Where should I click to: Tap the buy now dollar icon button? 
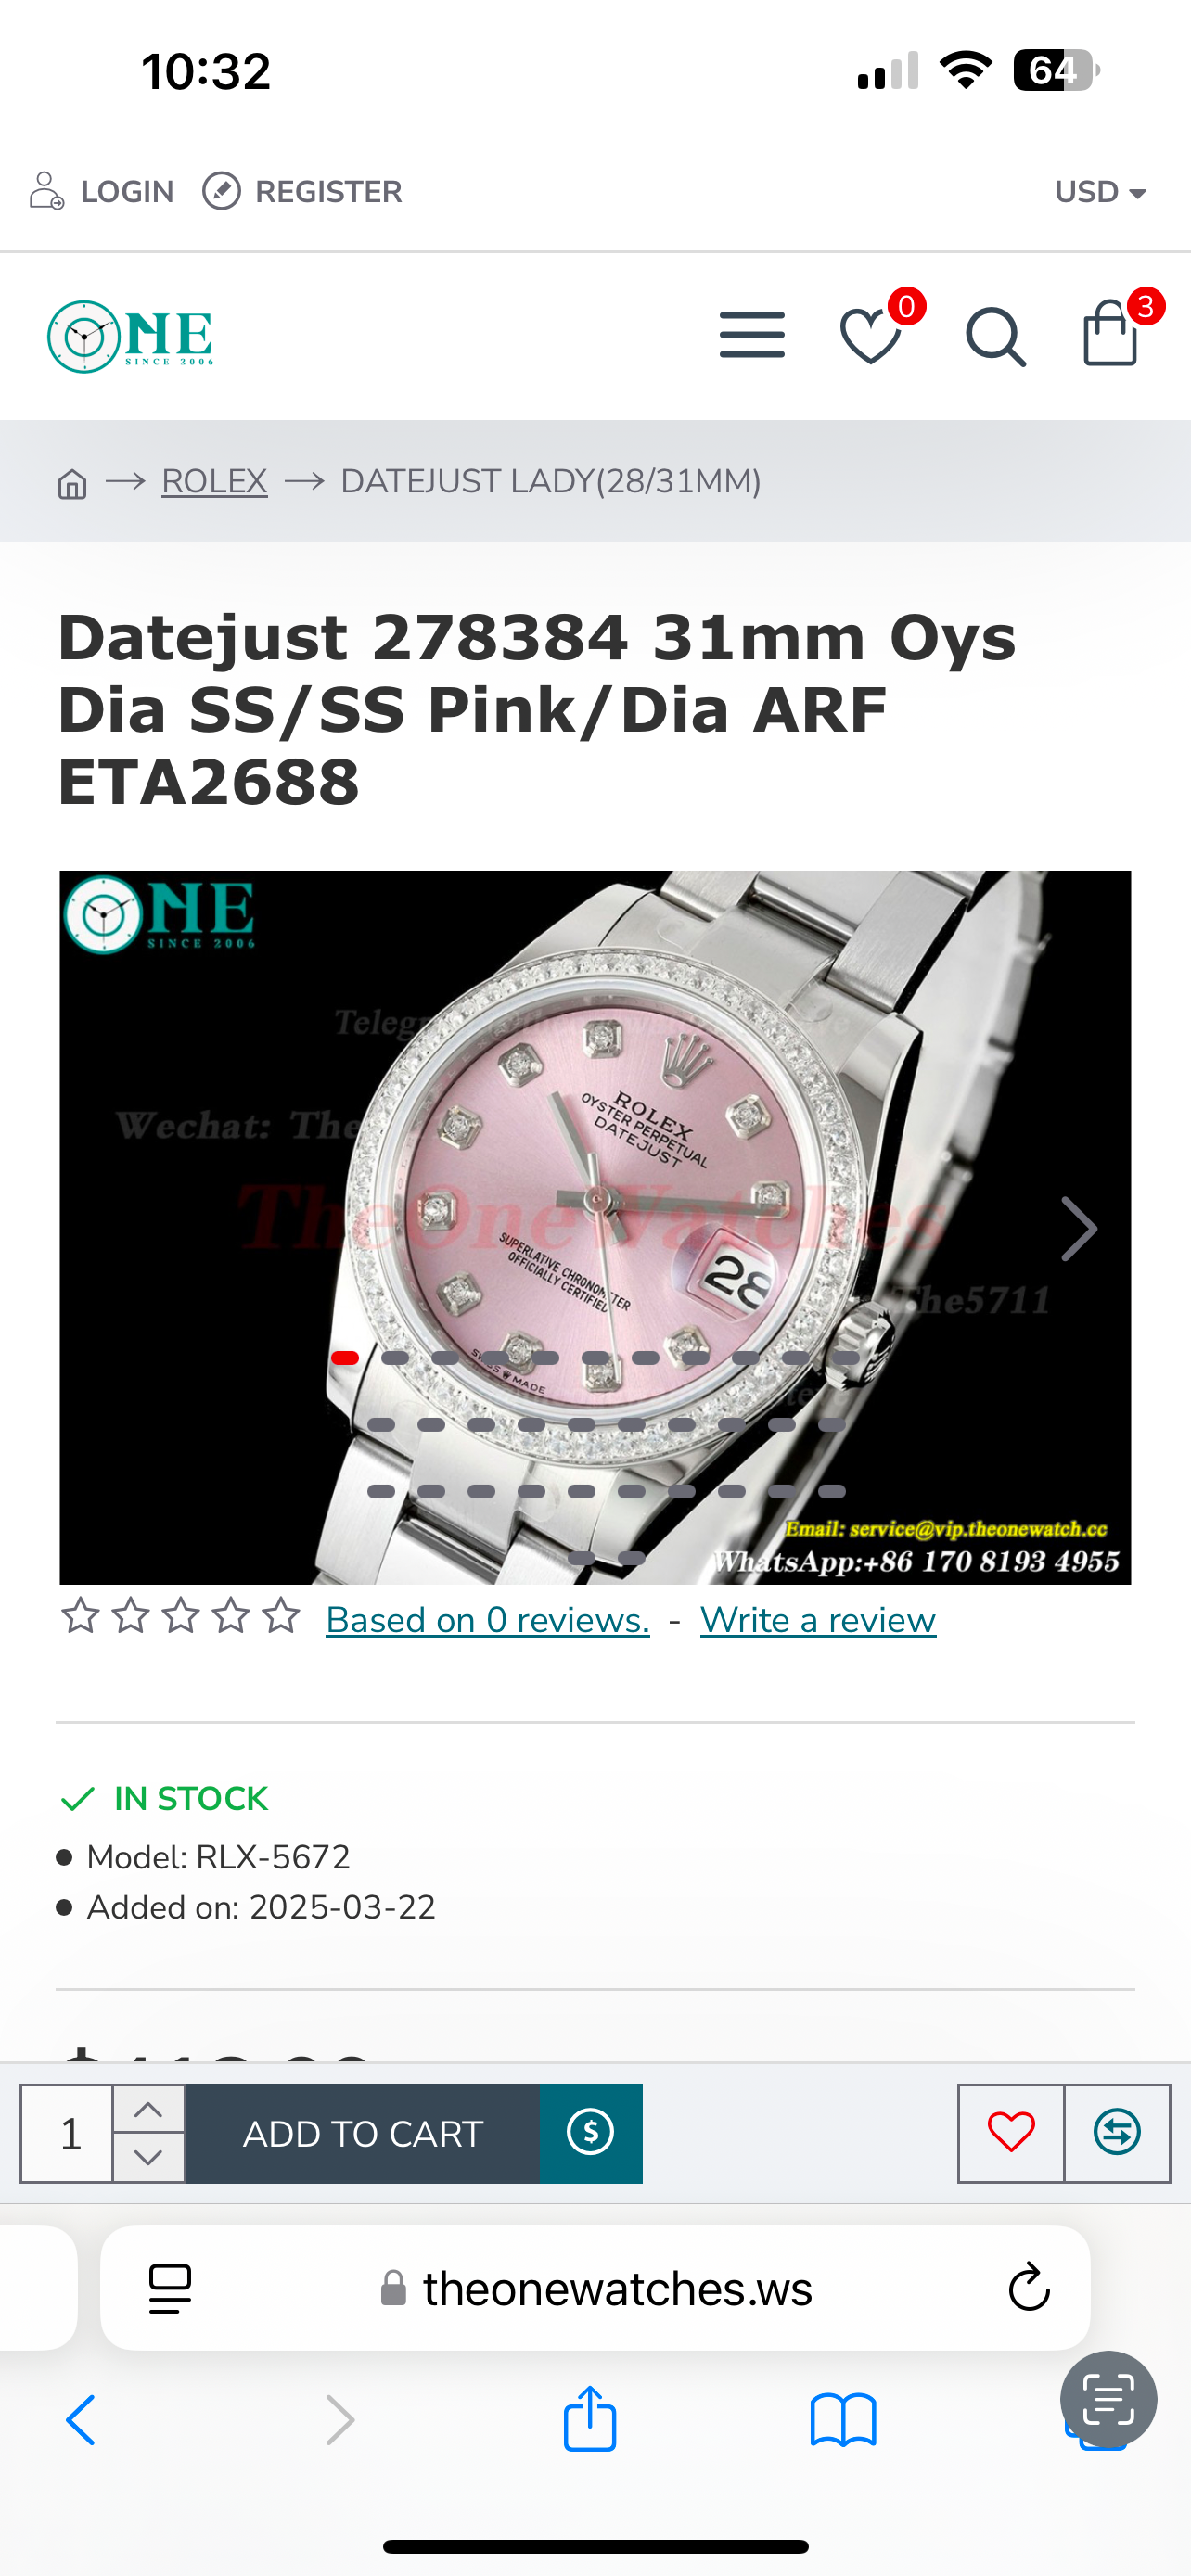point(591,2133)
